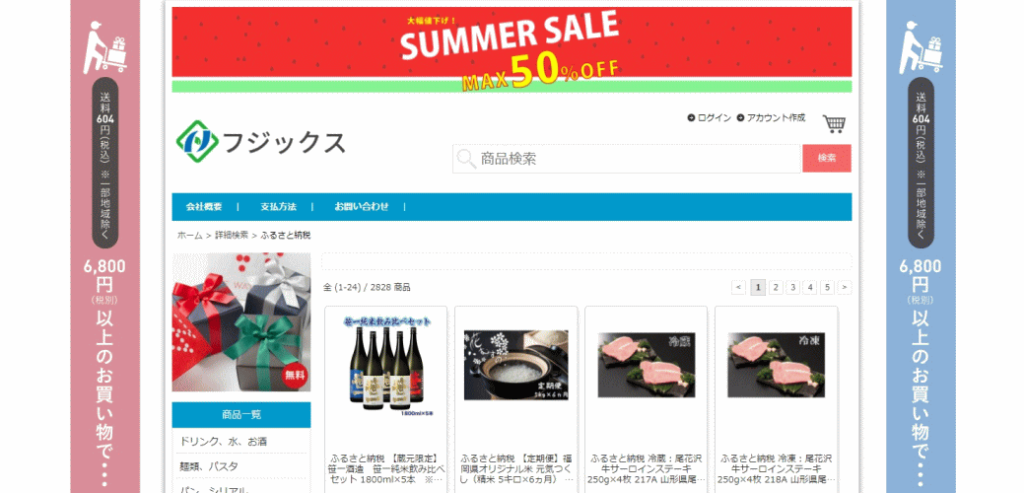
Task: Focus the 商品検索 input field
Action: pos(626,159)
